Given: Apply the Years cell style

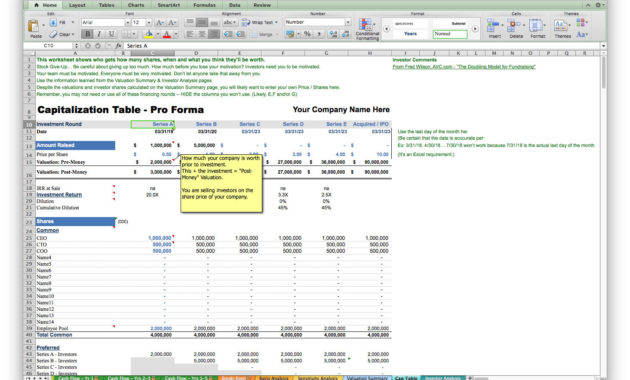Looking at the screenshot, I should point(410,34).
